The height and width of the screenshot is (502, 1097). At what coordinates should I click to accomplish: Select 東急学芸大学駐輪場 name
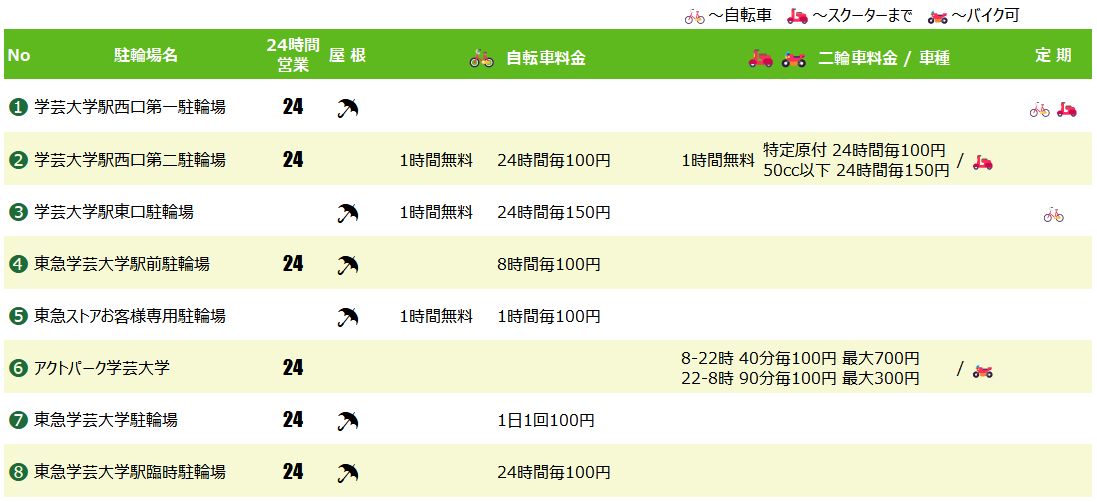click(x=106, y=420)
